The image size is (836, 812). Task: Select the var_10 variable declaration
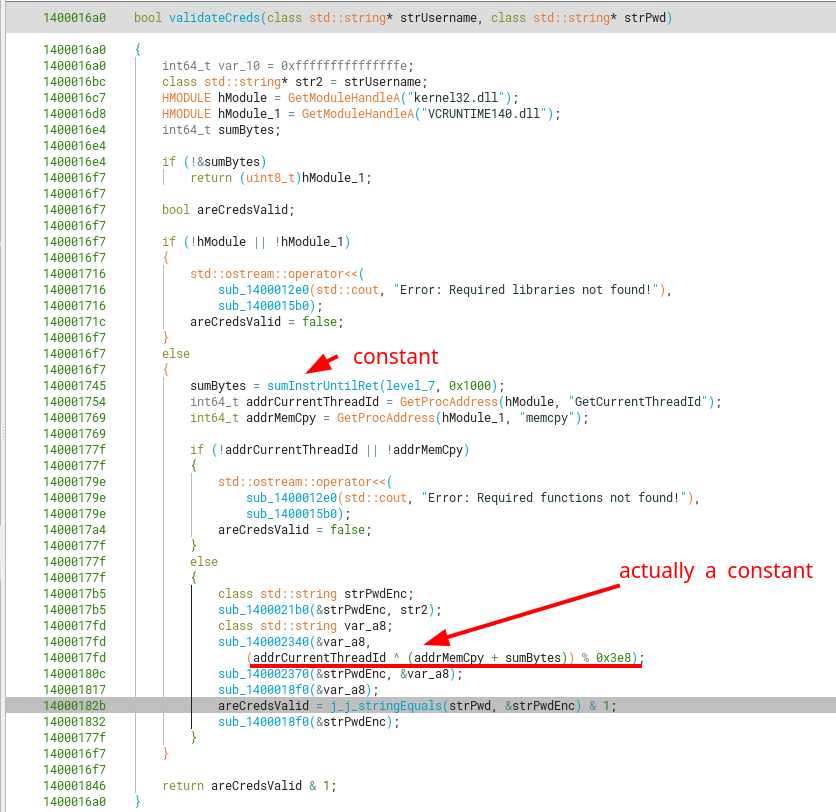click(233, 66)
